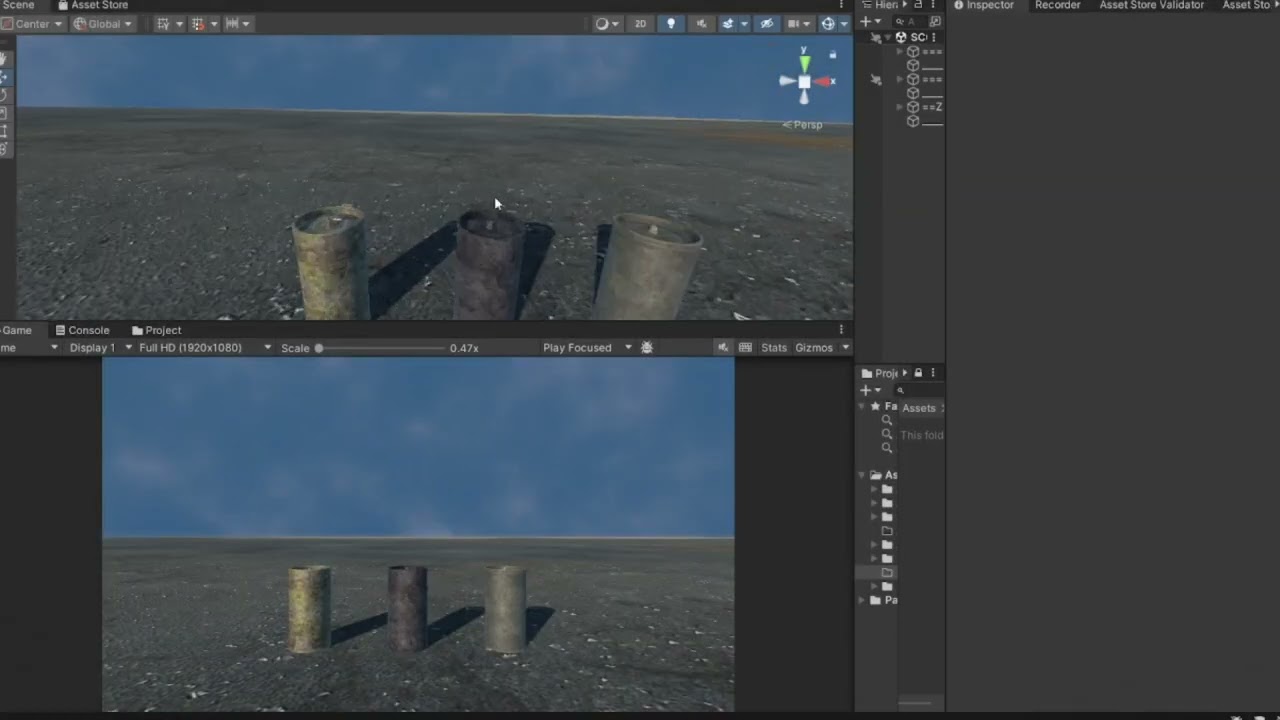Open grid visibility settings icon
The image size is (1280, 720).
[163, 24]
